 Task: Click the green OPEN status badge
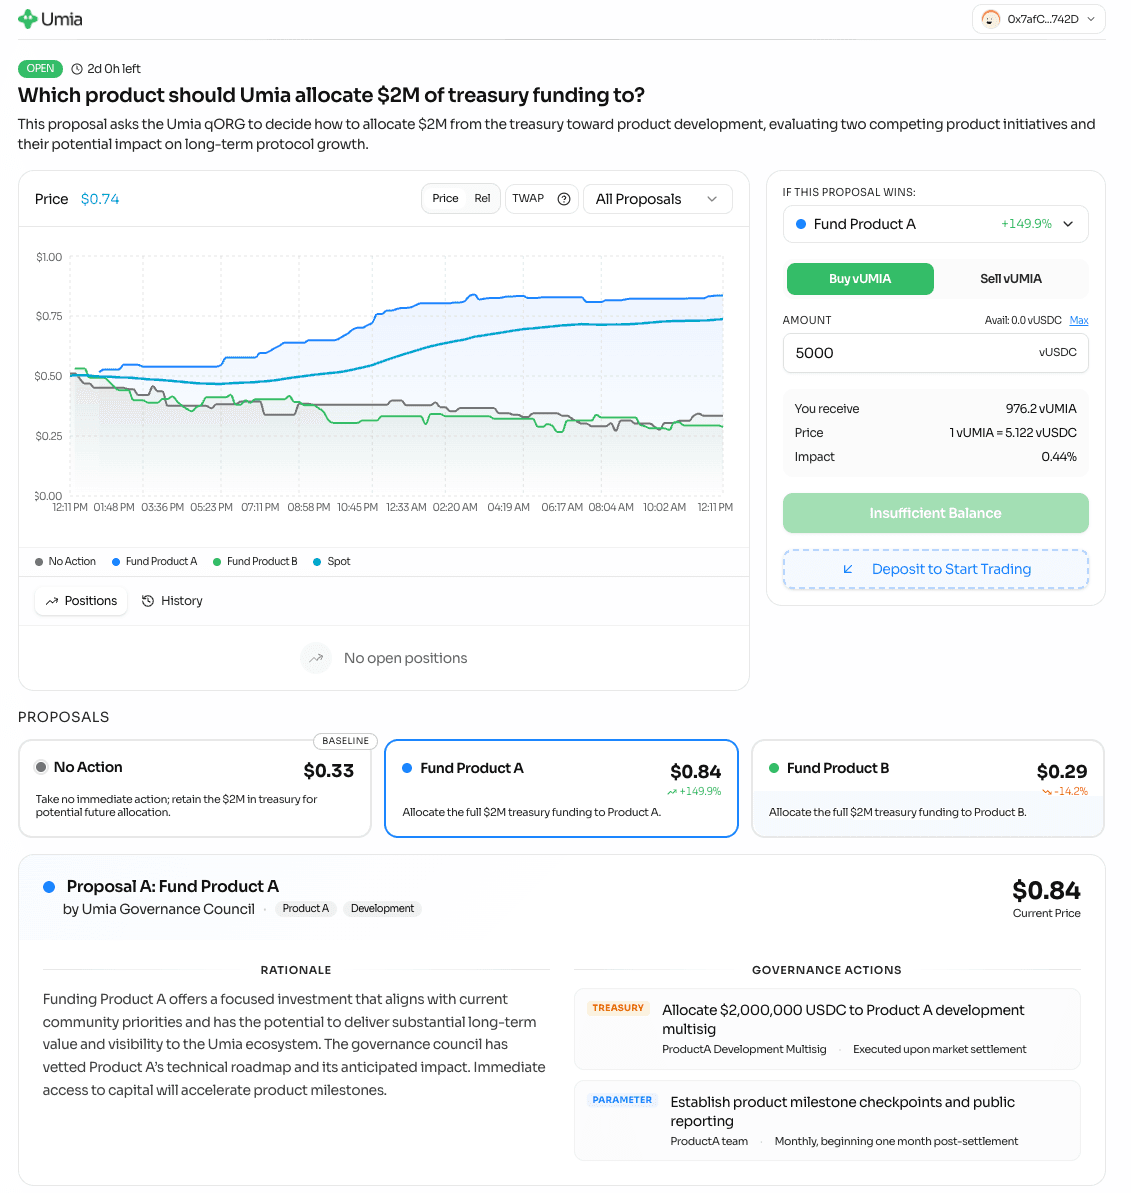40,68
